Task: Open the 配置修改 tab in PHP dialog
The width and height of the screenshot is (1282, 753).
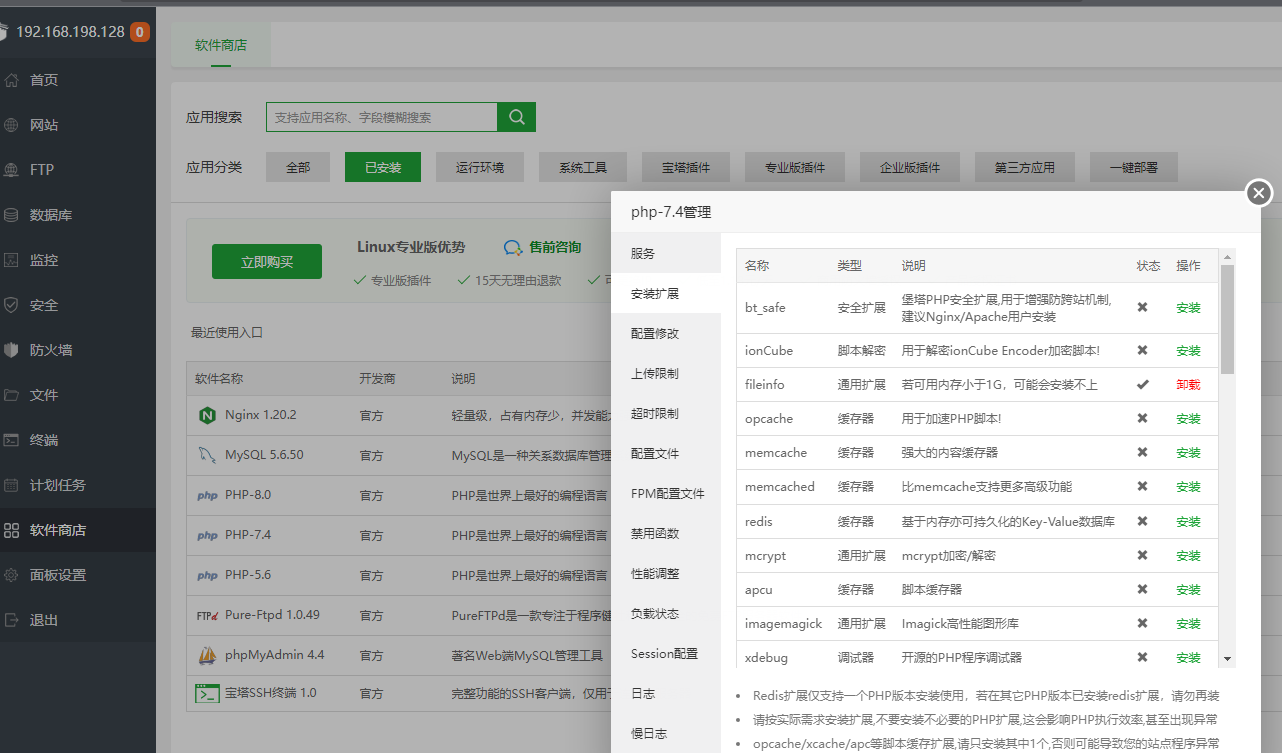Action: (666, 333)
